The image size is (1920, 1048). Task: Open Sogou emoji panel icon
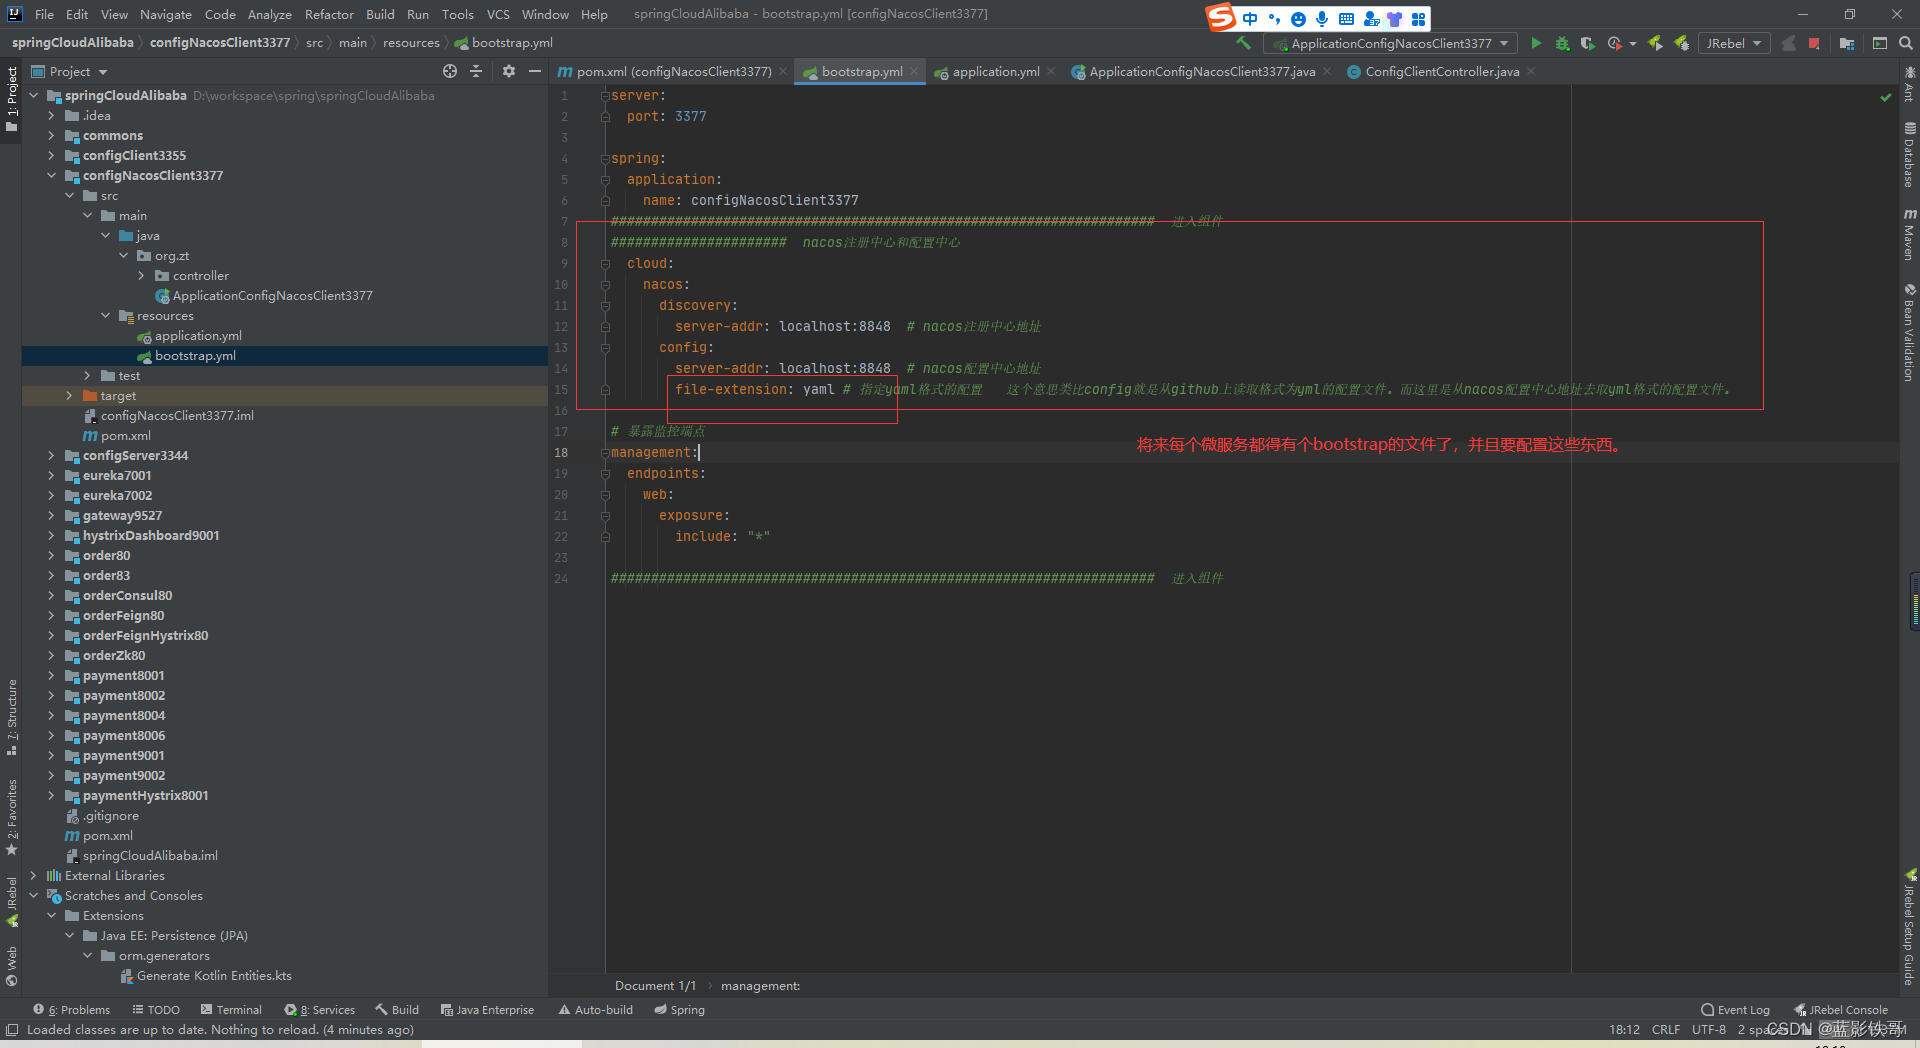pyautogui.click(x=1298, y=18)
